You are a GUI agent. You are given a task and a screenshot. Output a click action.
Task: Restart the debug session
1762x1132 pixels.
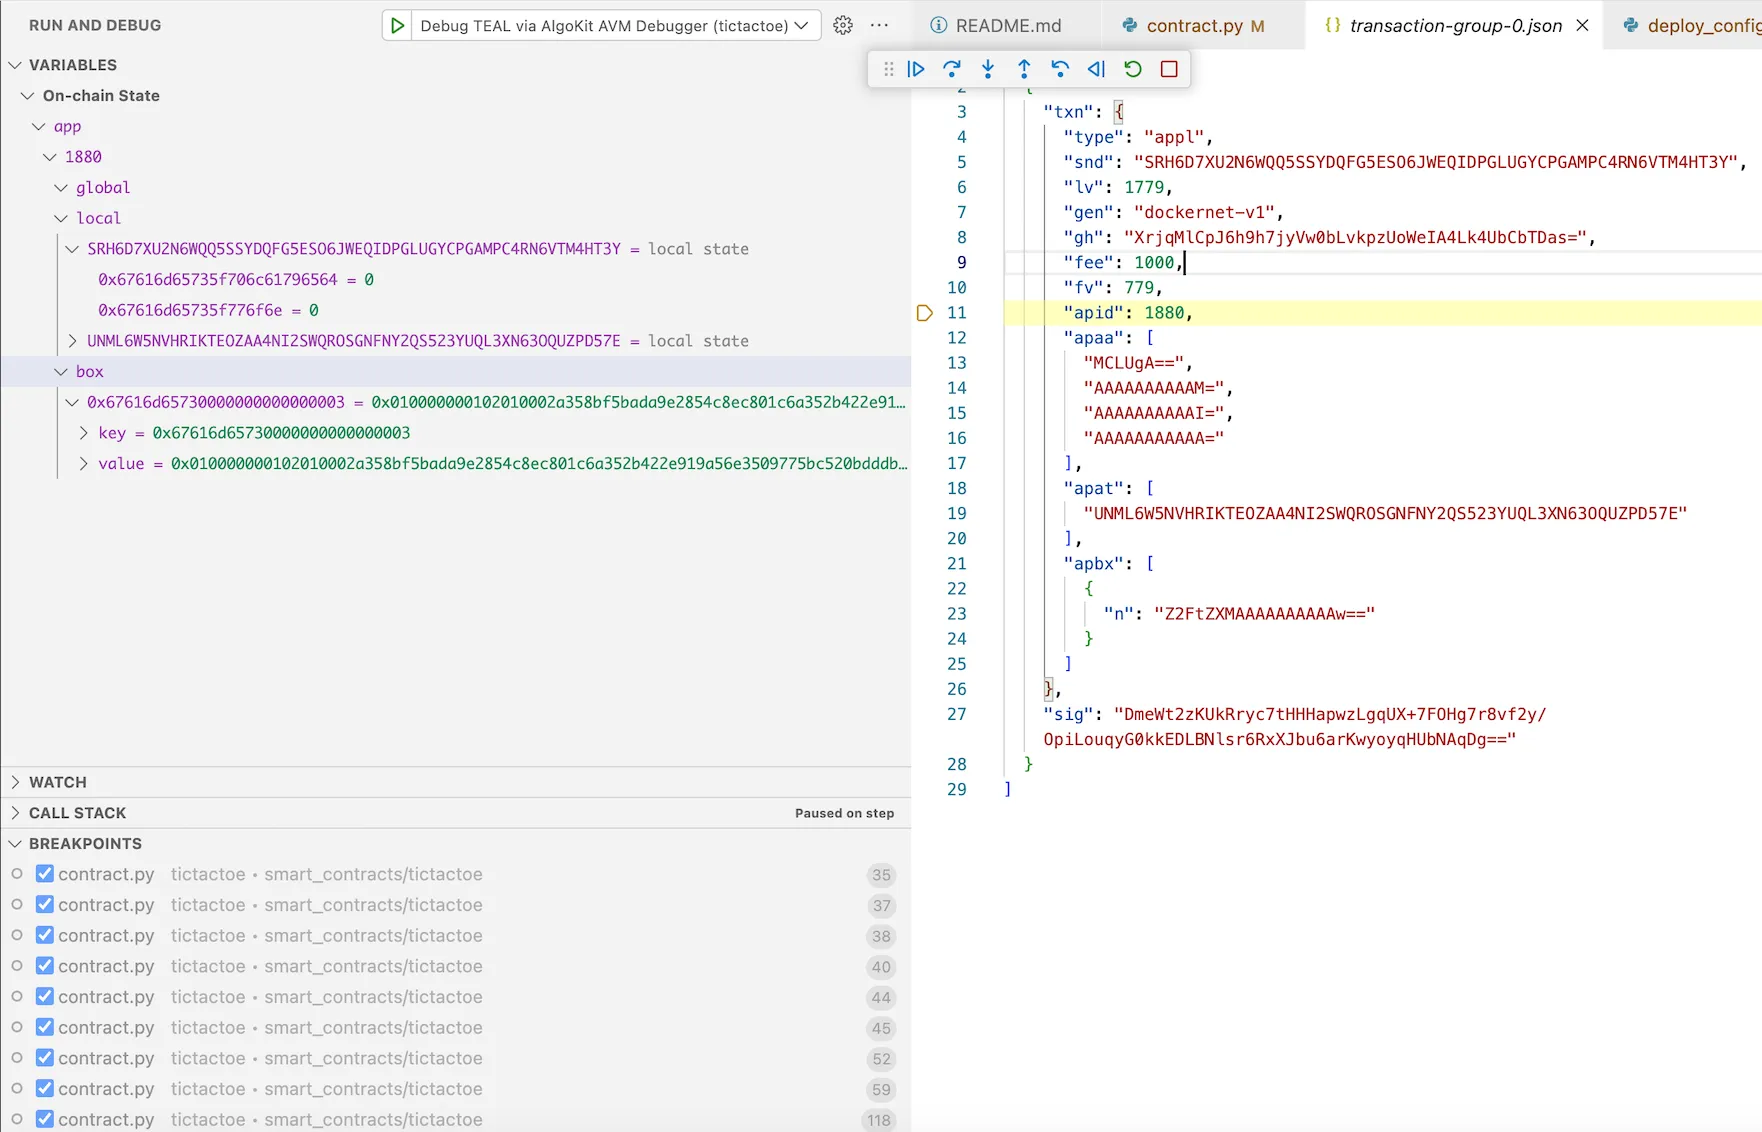coord(1131,69)
